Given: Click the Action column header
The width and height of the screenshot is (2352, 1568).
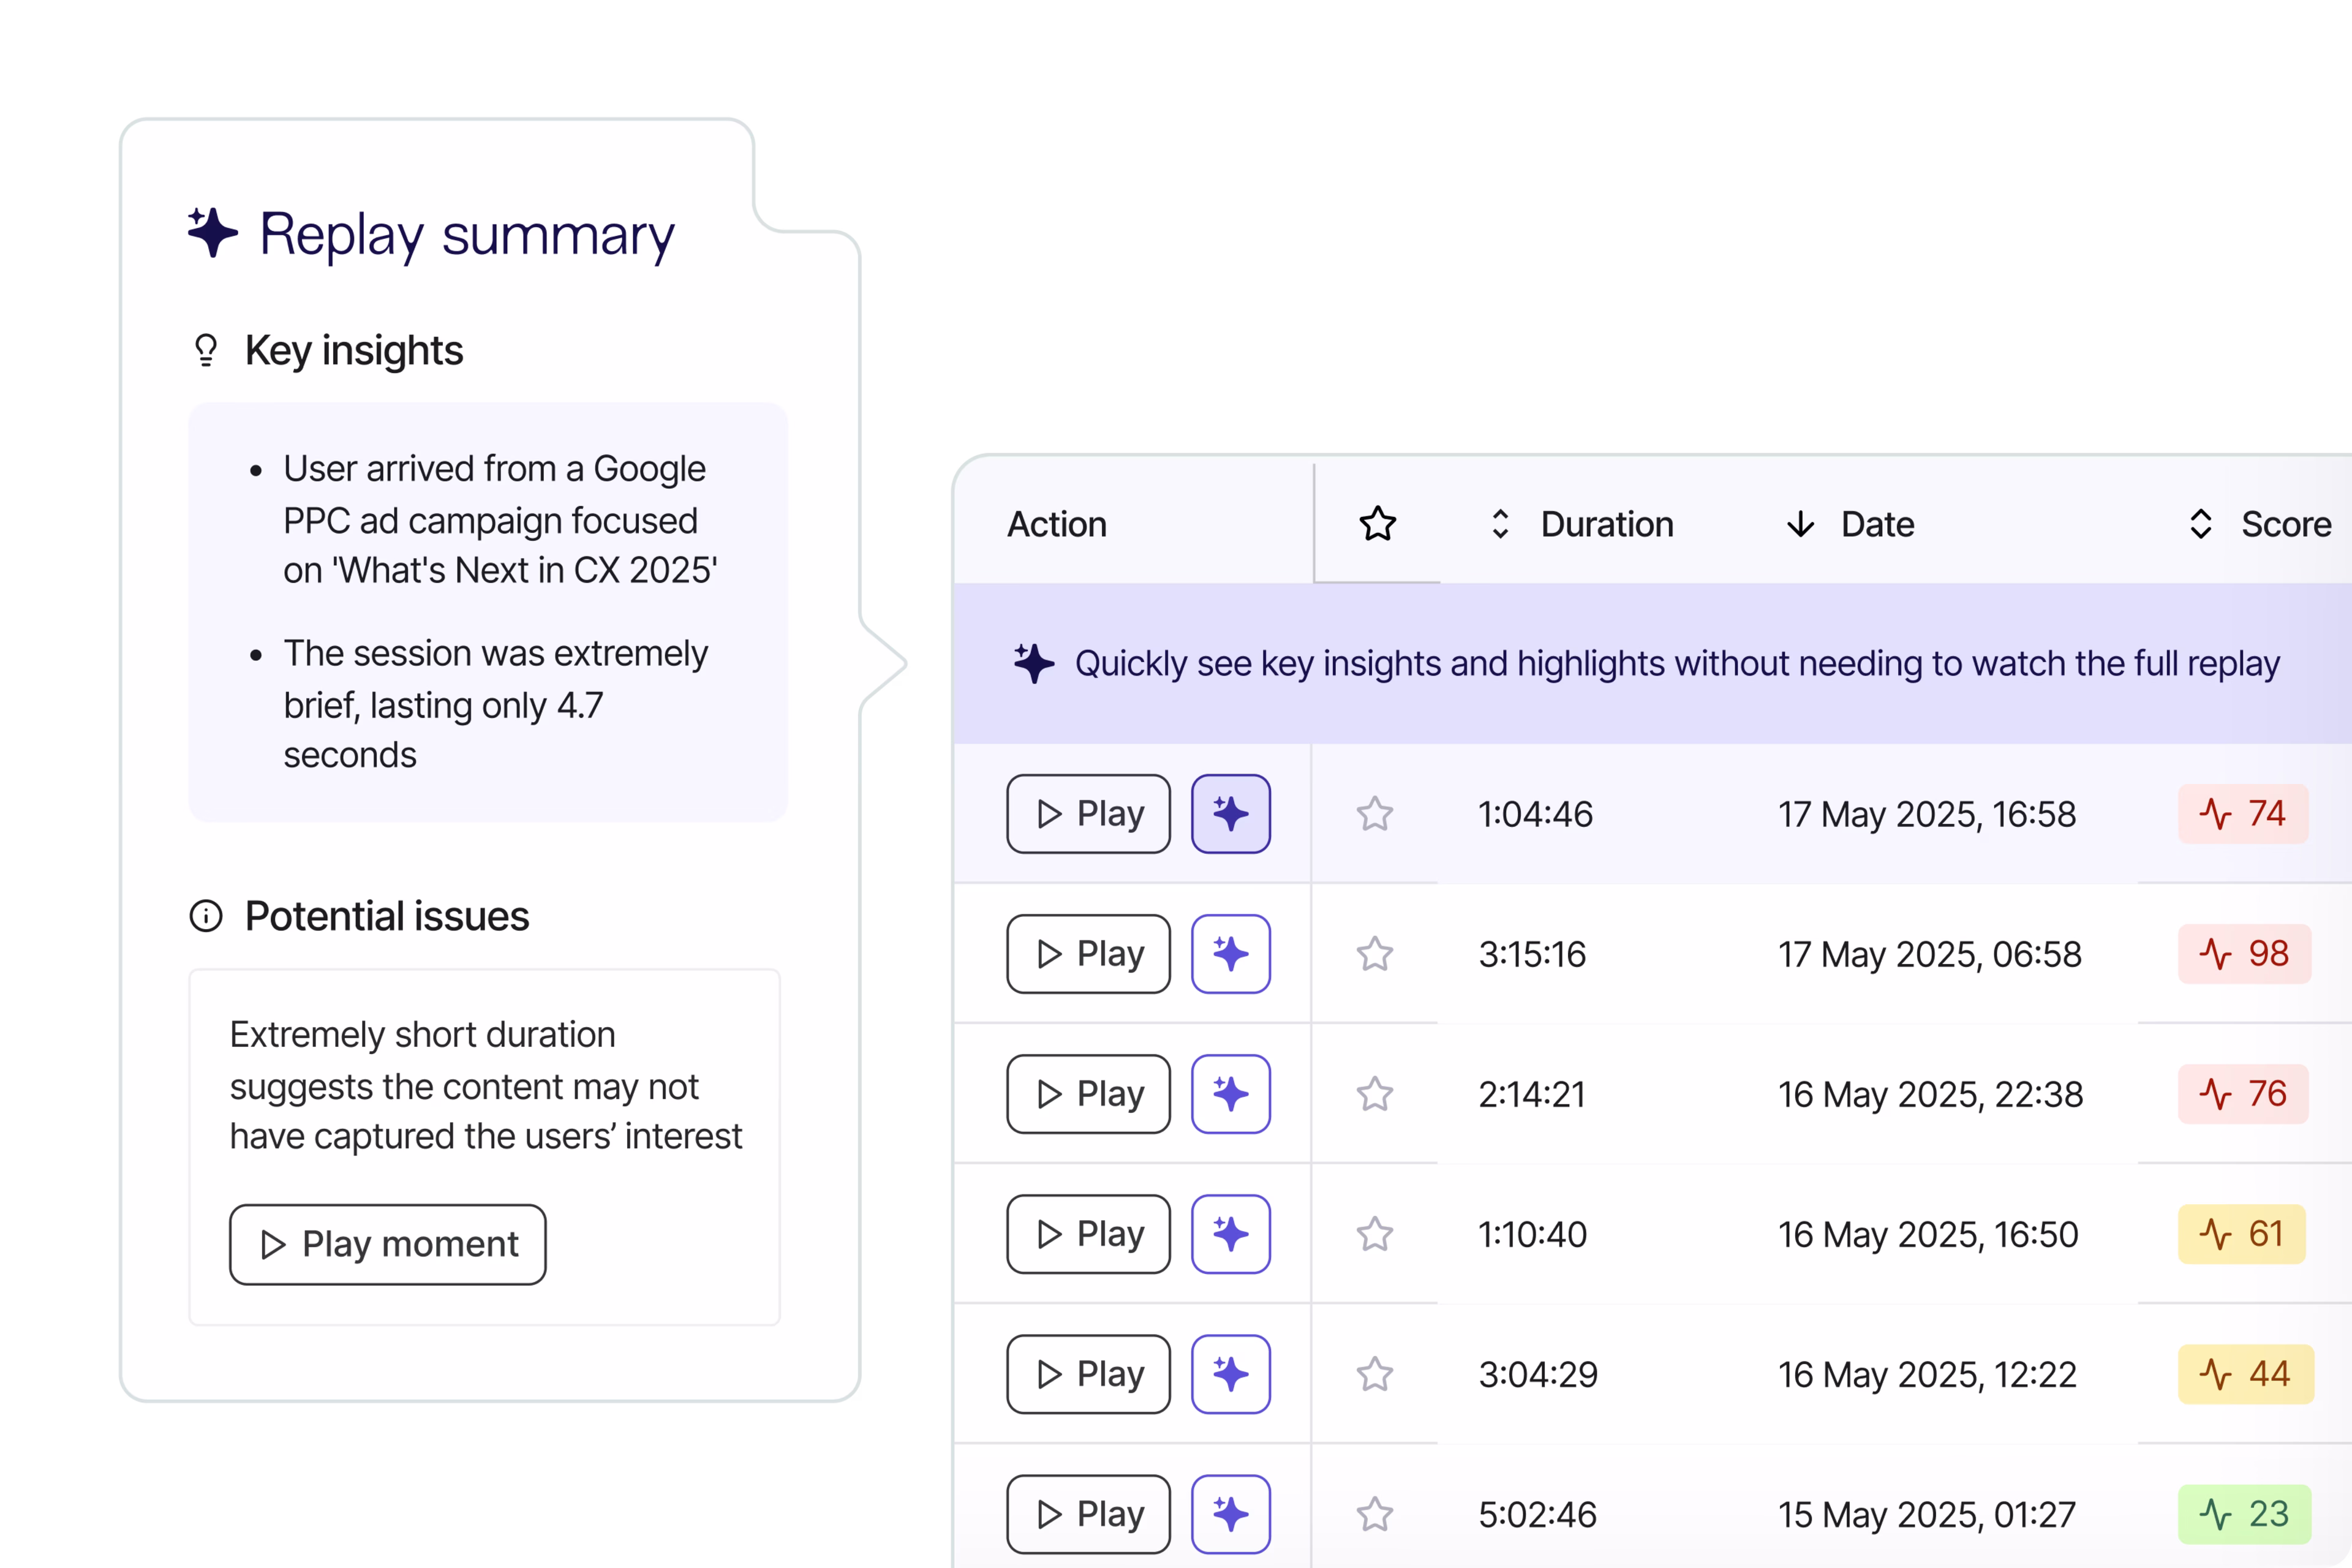Looking at the screenshot, I should 1057,524.
